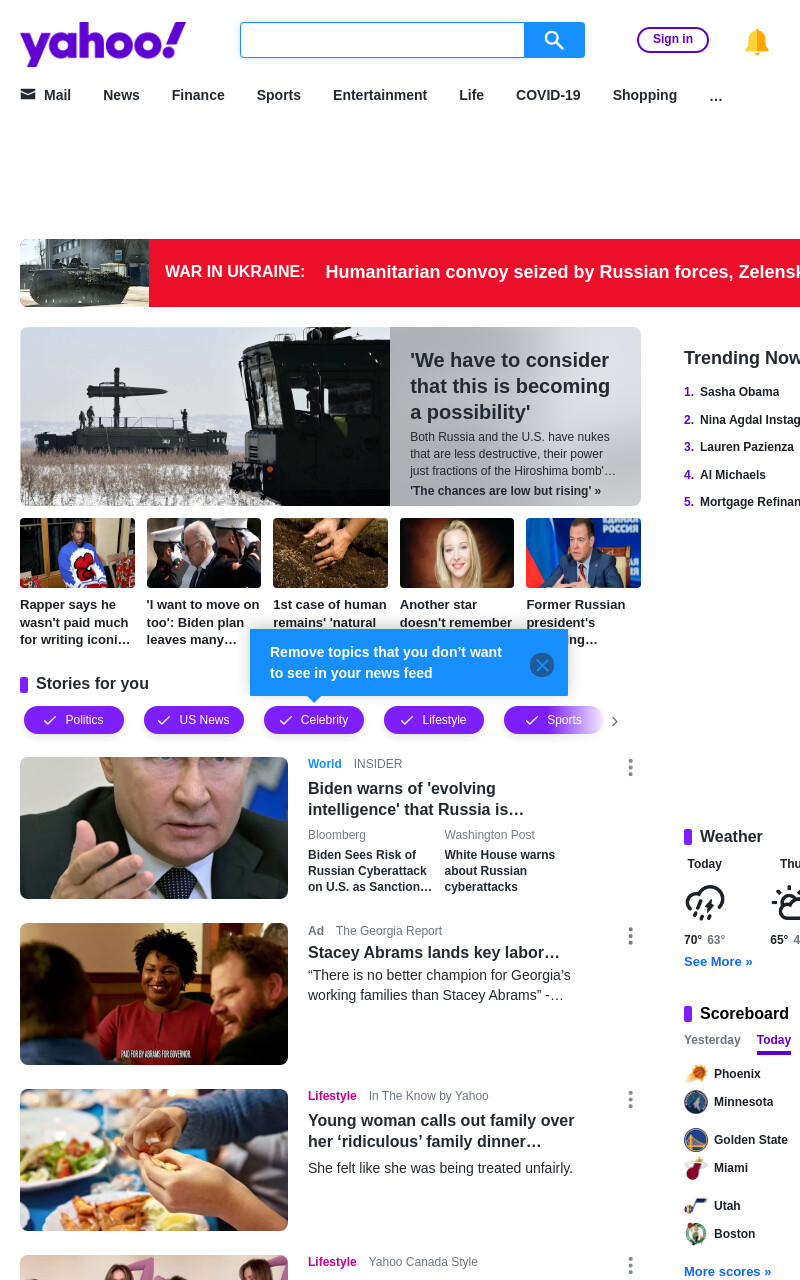
Task: Open options for ridiculous family dinner story
Action: point(630,1100)
